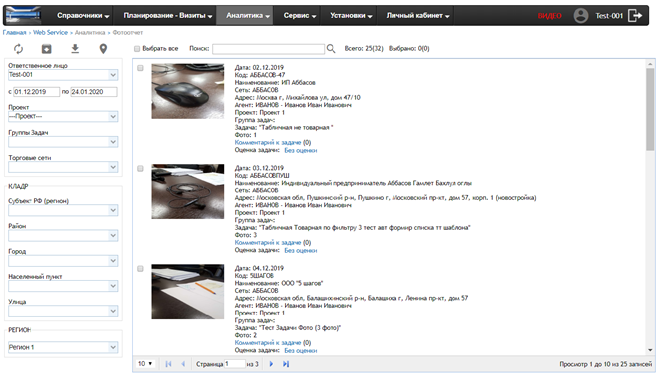The height and width of the screenshot is (378, 666).
Task: Click the user avatar icon in the header
Action: click(581, 16)
